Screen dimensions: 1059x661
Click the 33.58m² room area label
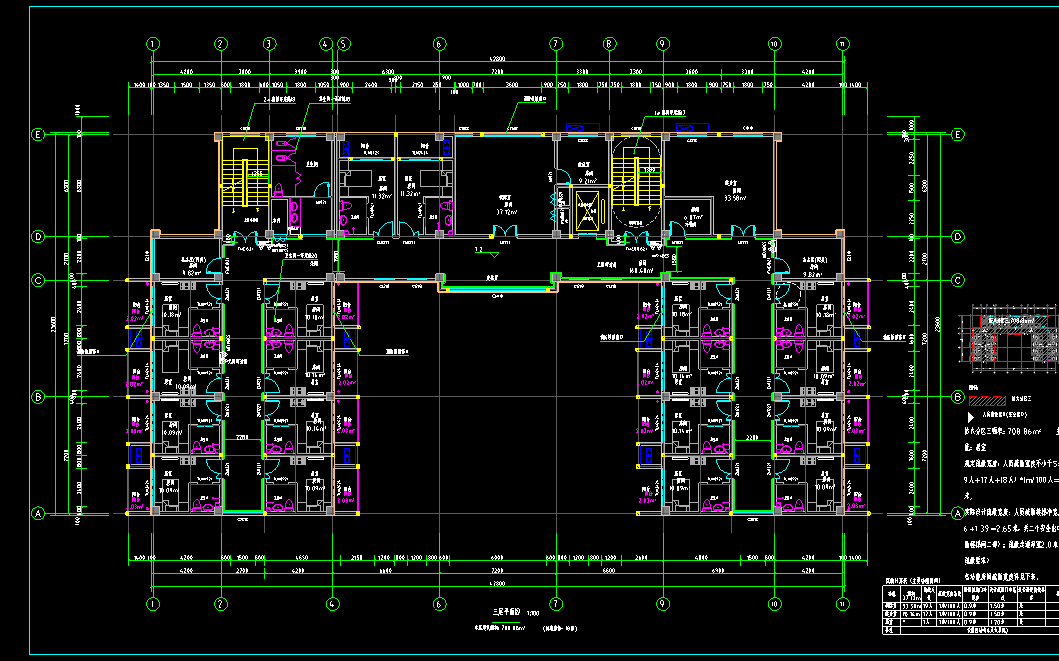point(735,199)
